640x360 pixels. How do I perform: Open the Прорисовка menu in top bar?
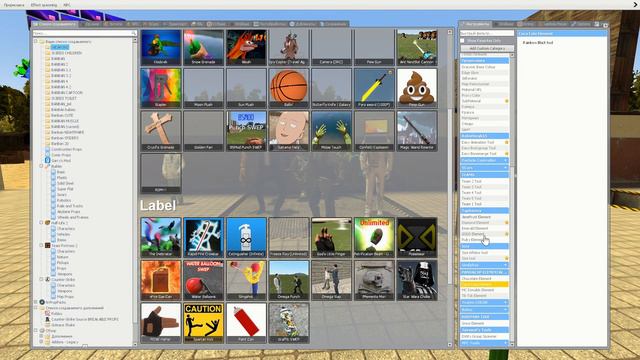(14, 5)
